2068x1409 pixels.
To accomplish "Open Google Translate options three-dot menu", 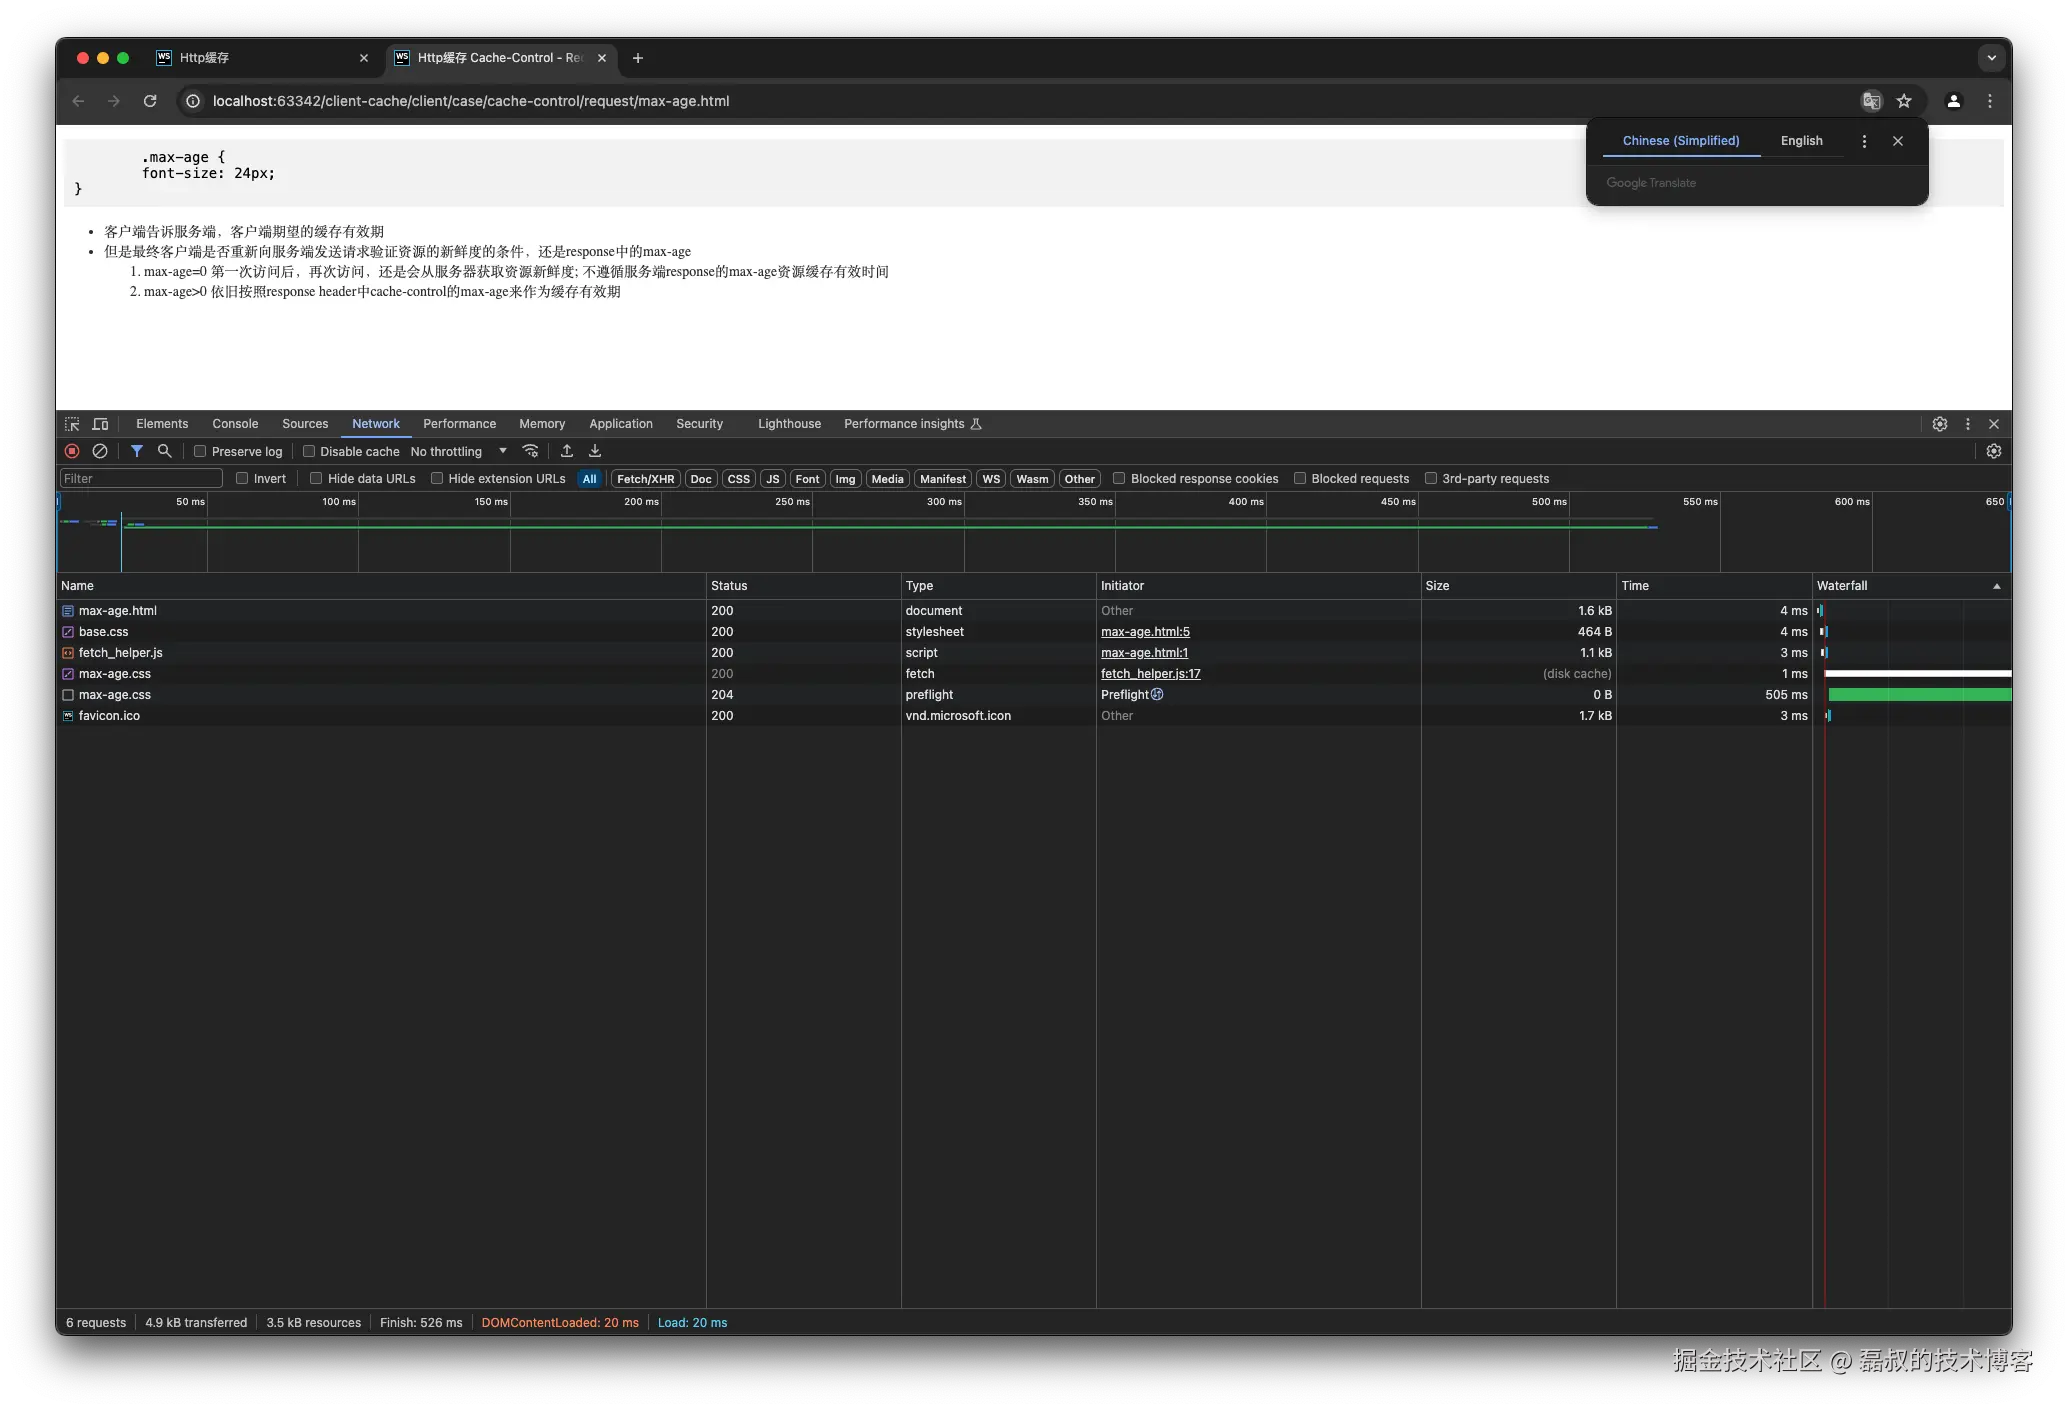I will (x=1864, y=141).
